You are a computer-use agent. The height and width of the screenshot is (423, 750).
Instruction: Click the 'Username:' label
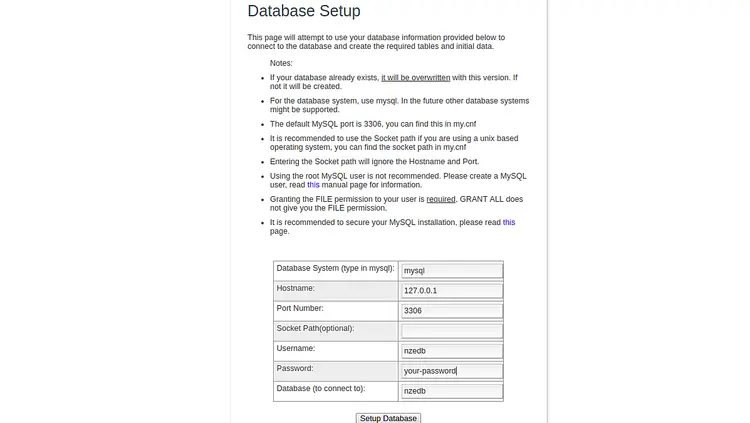(296, 348)
